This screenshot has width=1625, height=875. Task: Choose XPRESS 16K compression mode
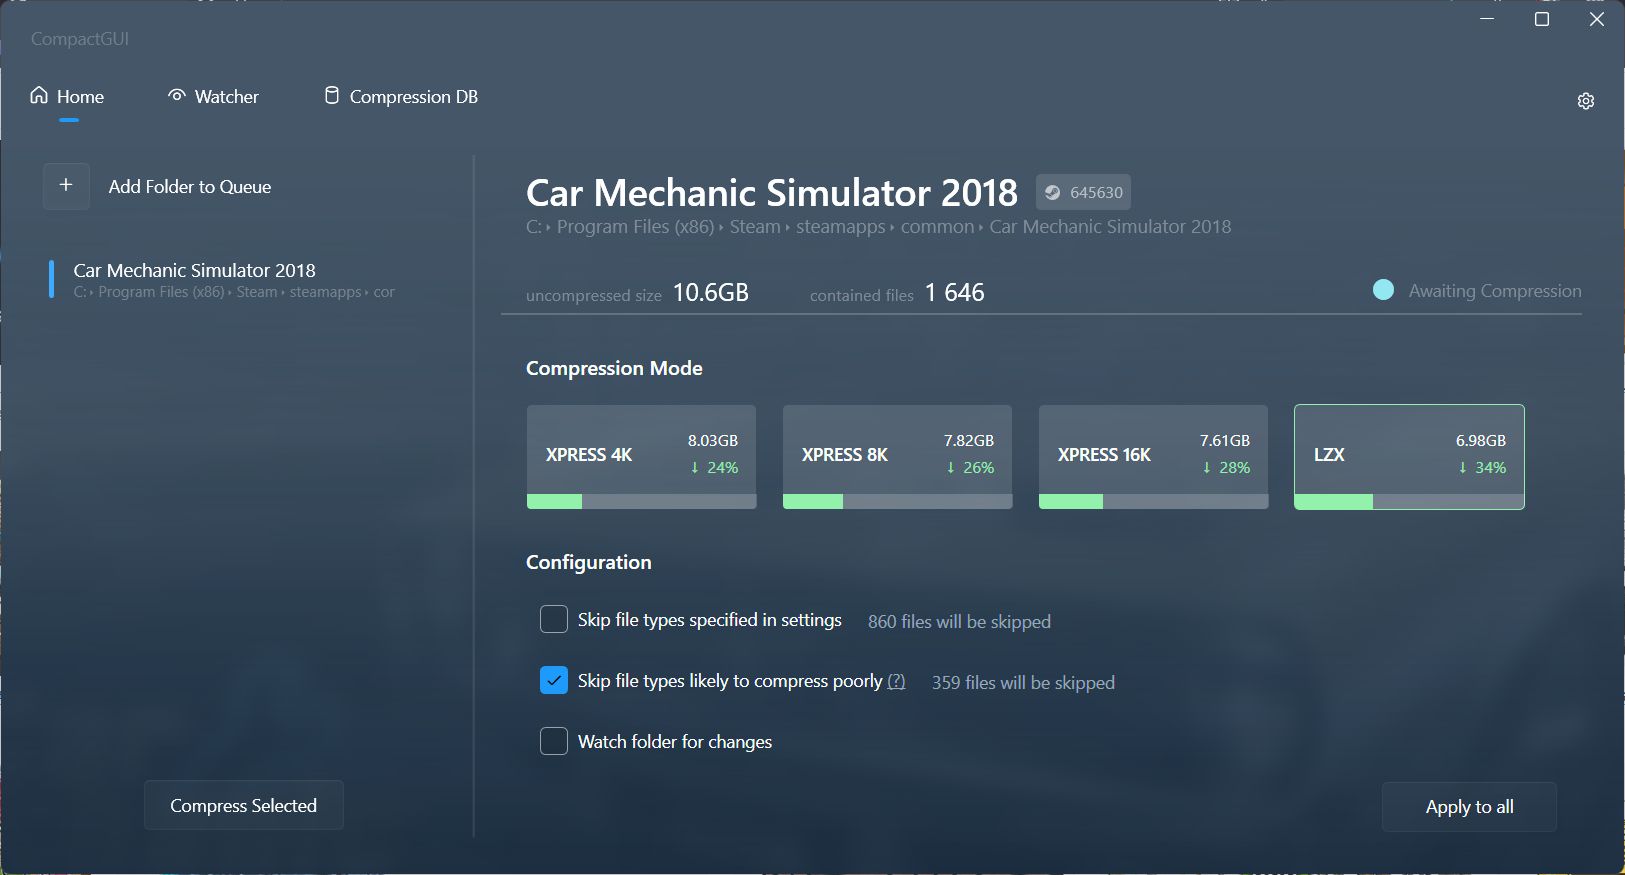tap(1153, 457)
